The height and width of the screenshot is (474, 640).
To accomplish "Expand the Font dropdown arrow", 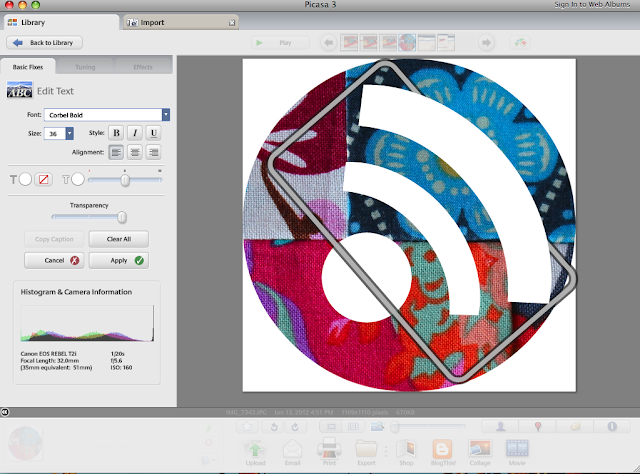I will pyautogui.click(x=166, y=115).
